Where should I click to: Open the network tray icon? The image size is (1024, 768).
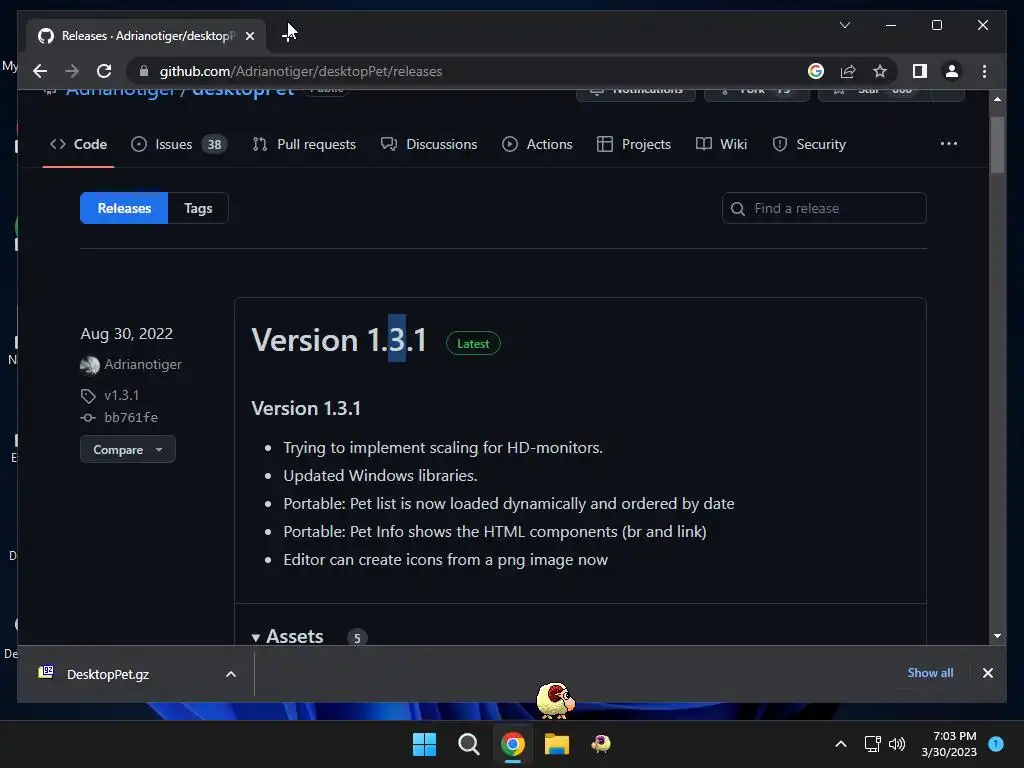click(872, 744)
